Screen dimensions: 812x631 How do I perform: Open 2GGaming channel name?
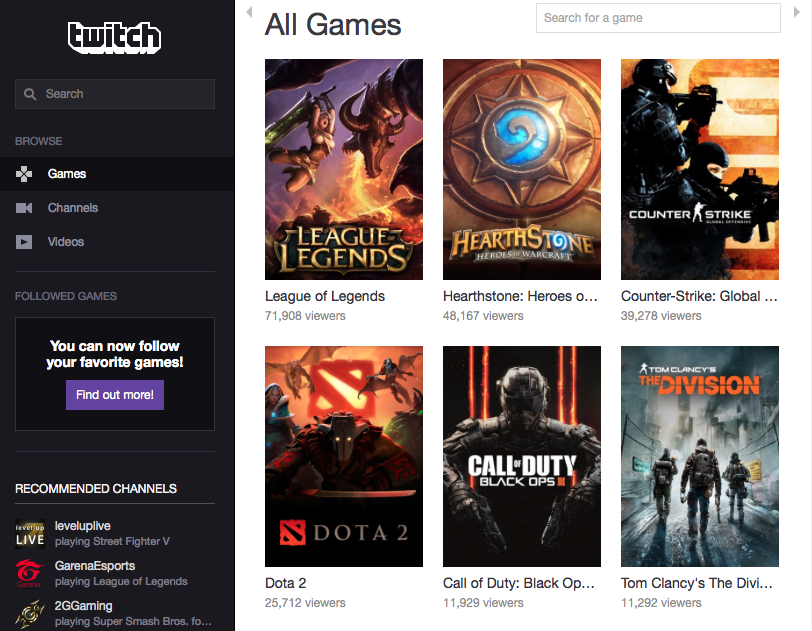(x=83, y=606)
